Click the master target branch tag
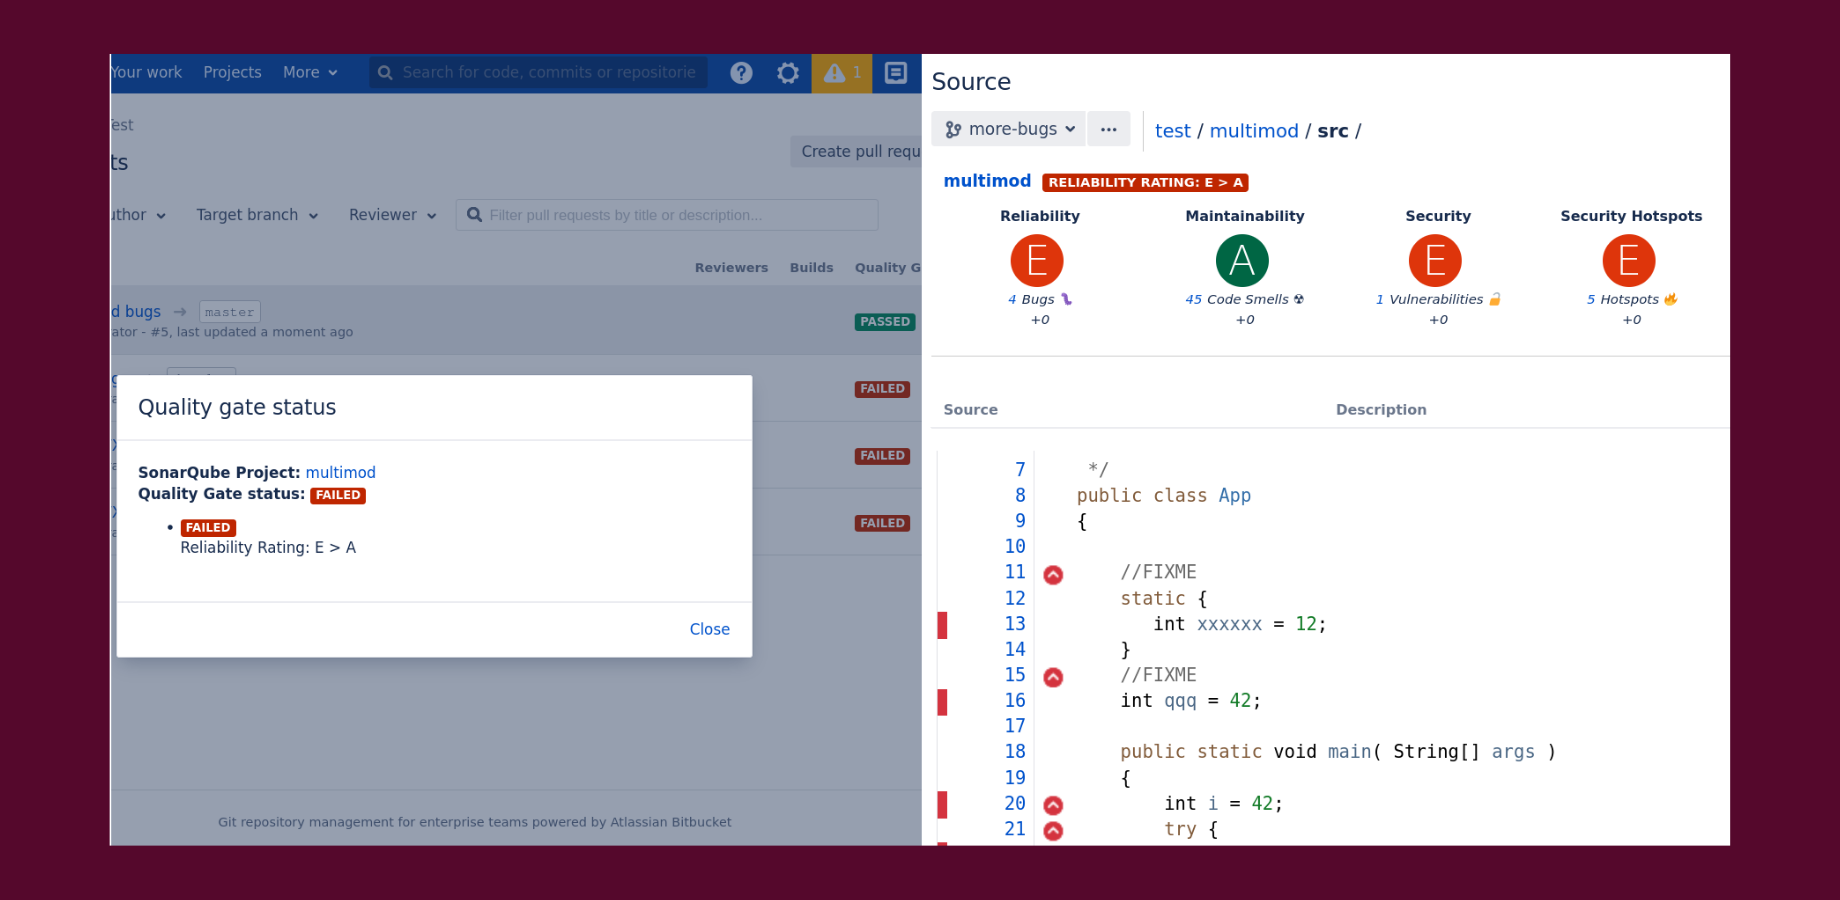Image resolution: width=1840 pixels, height=900 pixels. pyautogui.click(x=230, y=312)
